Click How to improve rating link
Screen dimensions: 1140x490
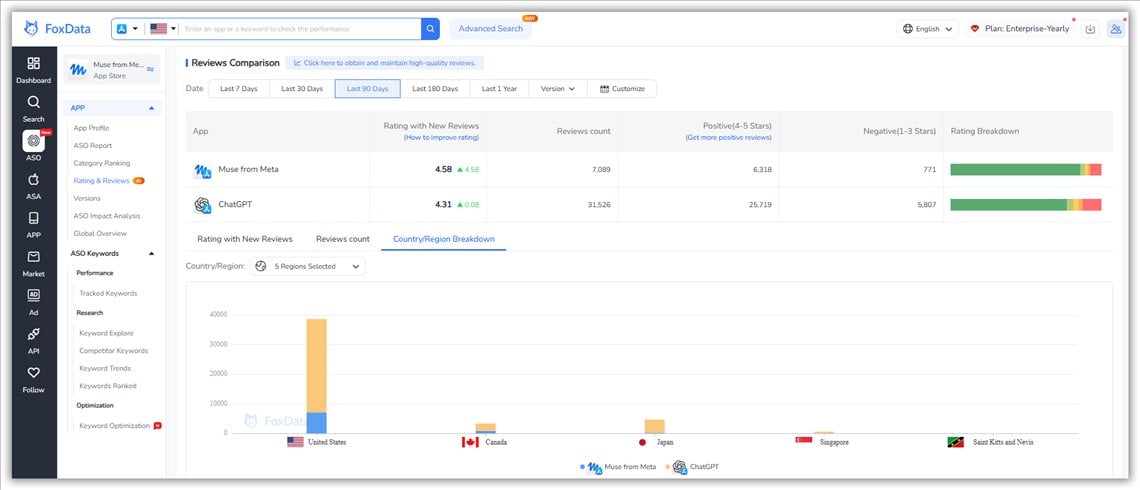pos(441,137)
